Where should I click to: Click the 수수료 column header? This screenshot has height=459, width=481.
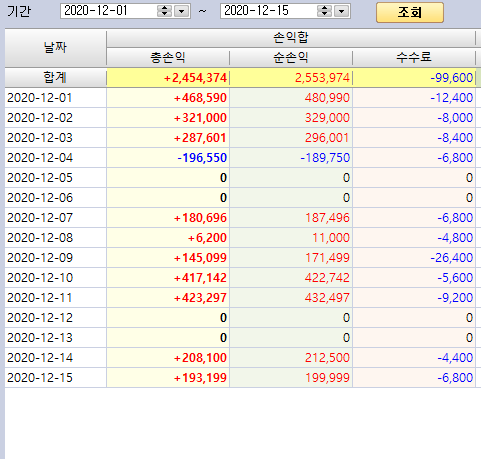[414, 57]
